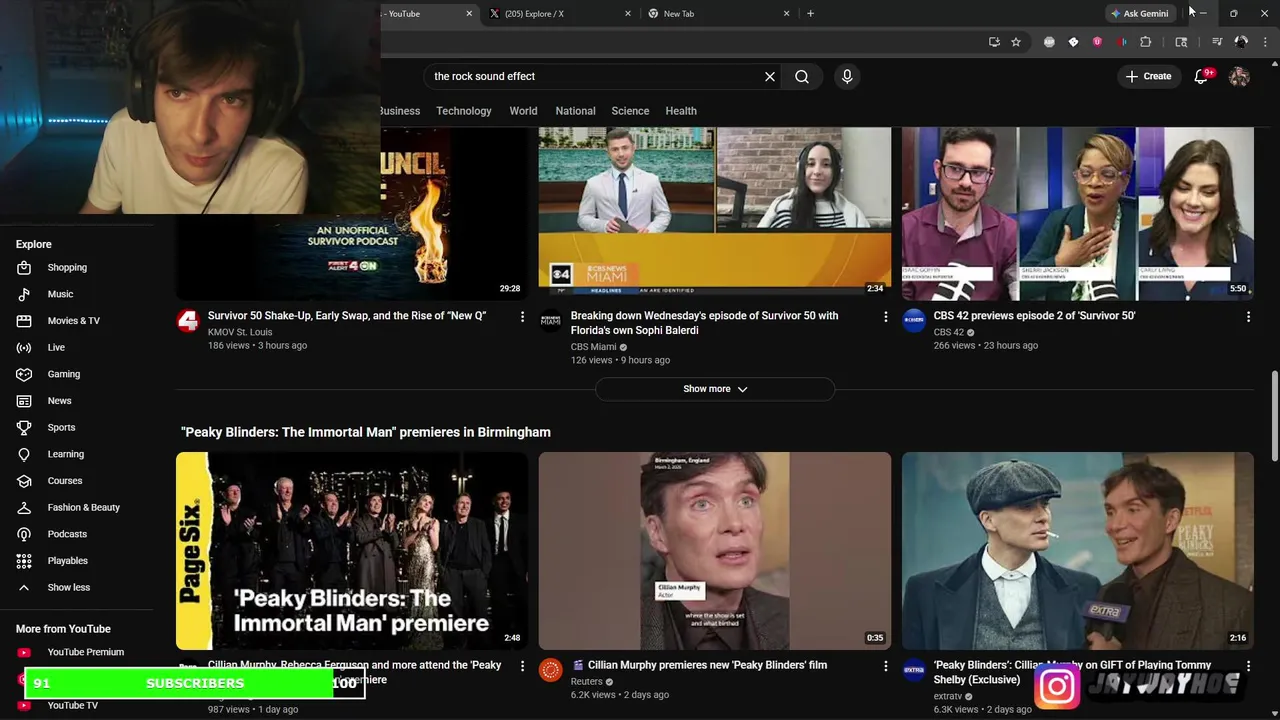The image size is (1280, 720).
Task: Select the Technology category tab
Action: (464, 111)
